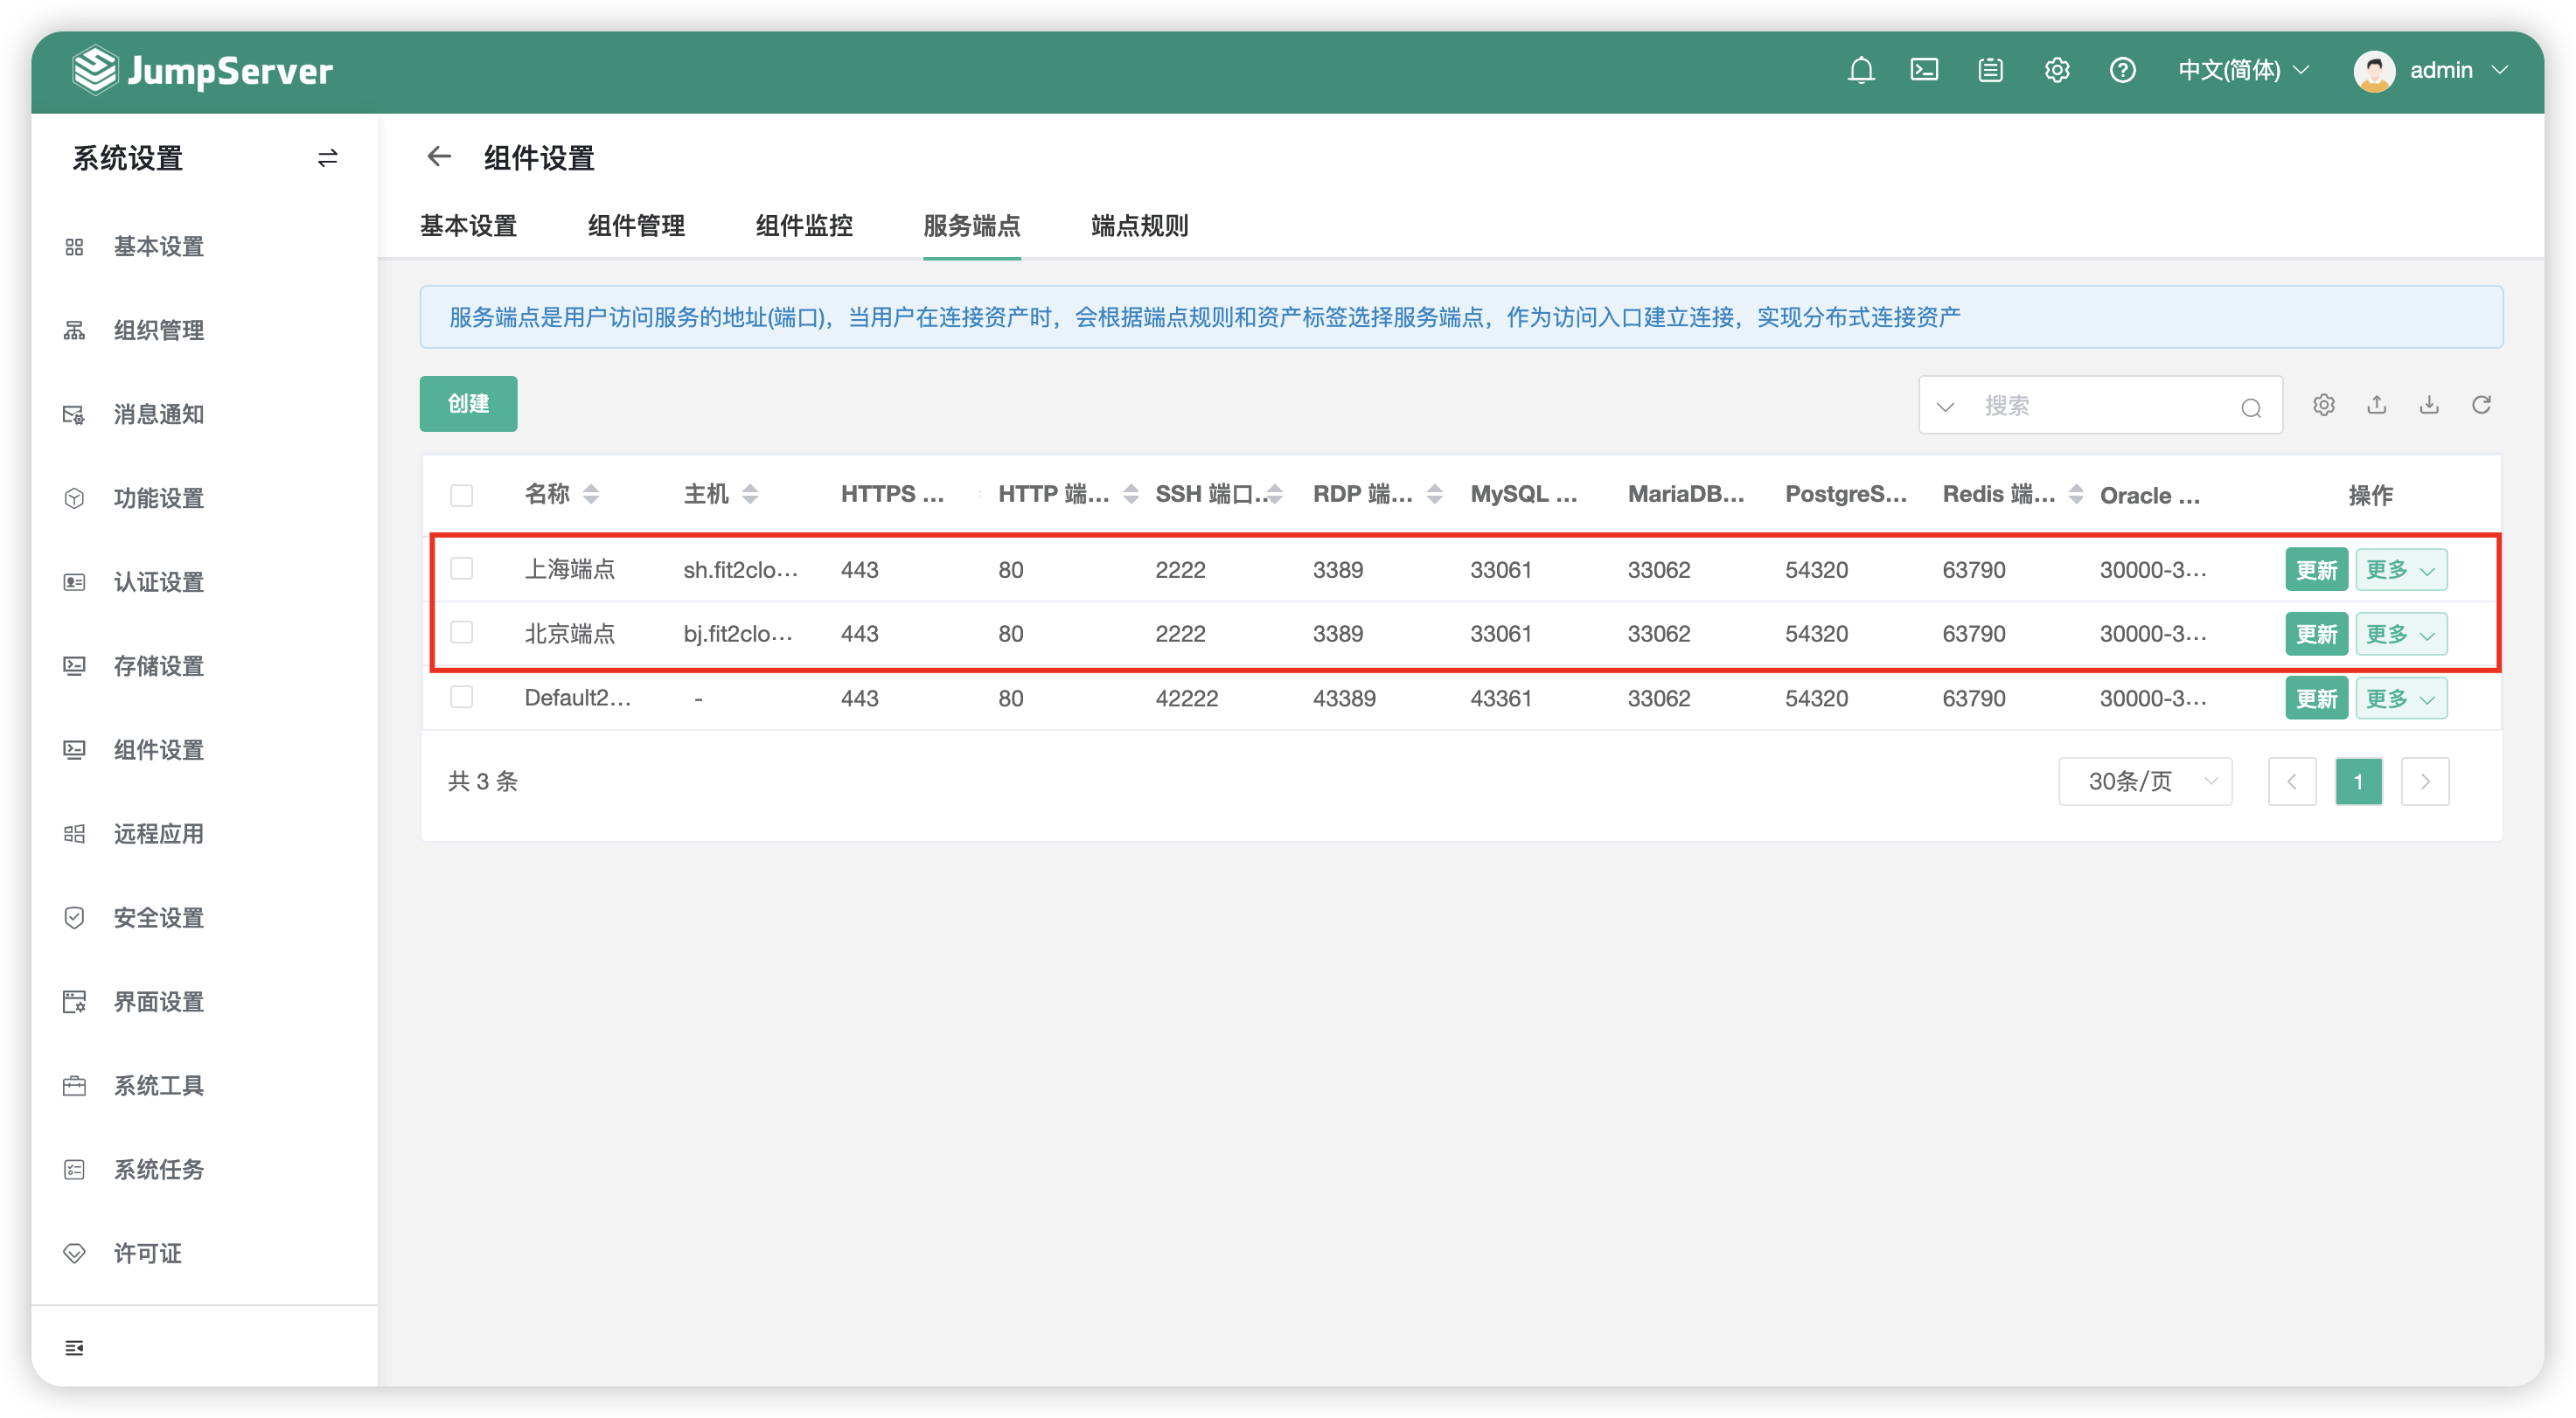The image size is (2576, 1418).
Task: Expand 更多 menu for 上海端点
Action: point(2400,569)
